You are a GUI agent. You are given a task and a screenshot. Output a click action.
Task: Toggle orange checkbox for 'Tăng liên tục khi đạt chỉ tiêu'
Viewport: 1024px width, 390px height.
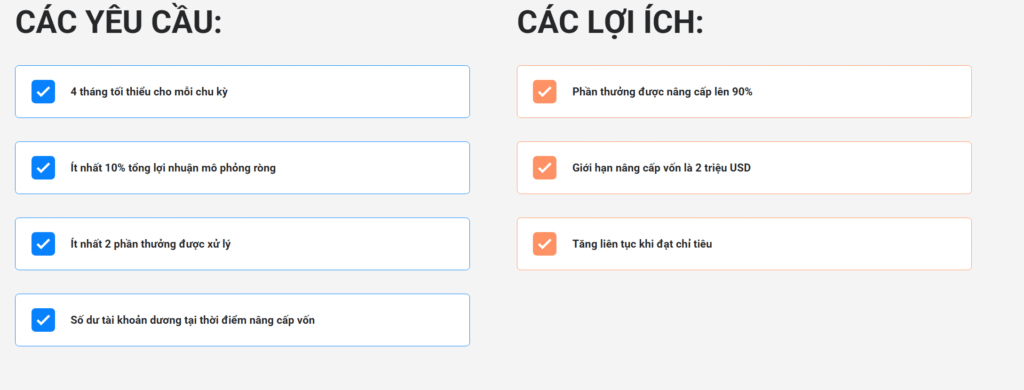tap(545, 244)
